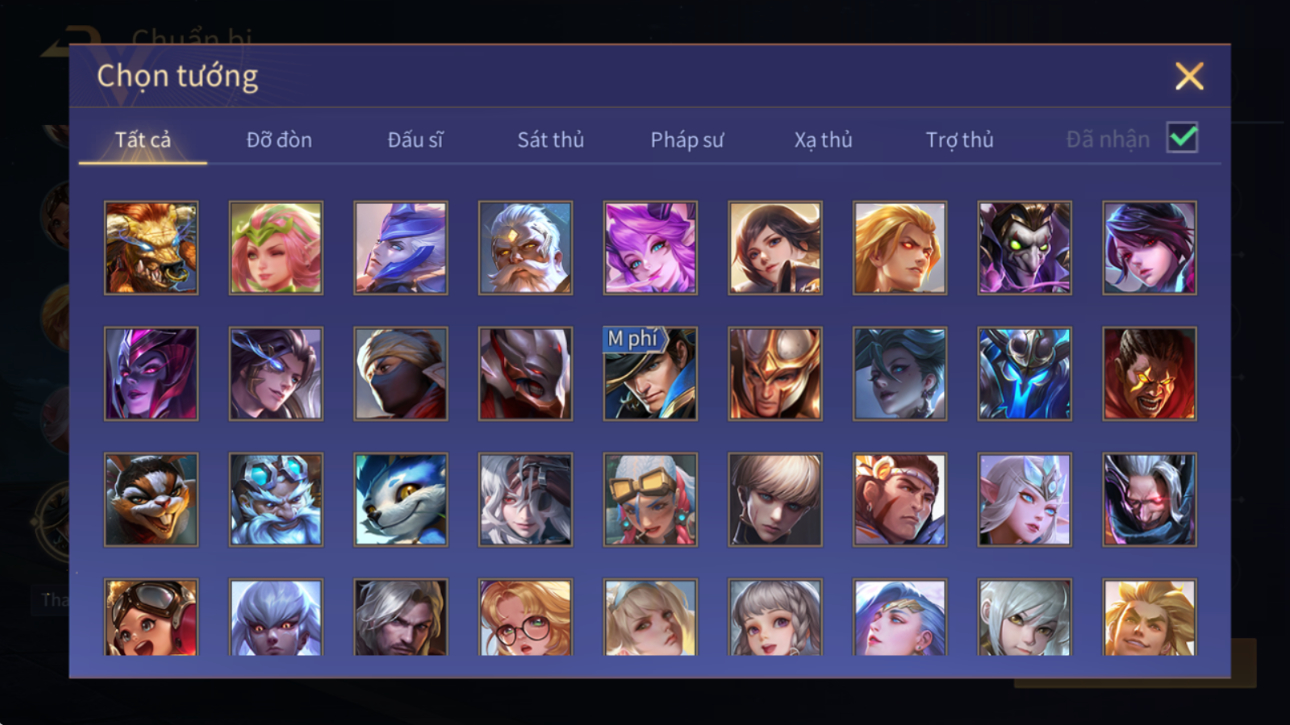Switch to the Trợ thủ tab
The height and width of the screenshot is (725, 1290).
(x=959, y=140)
